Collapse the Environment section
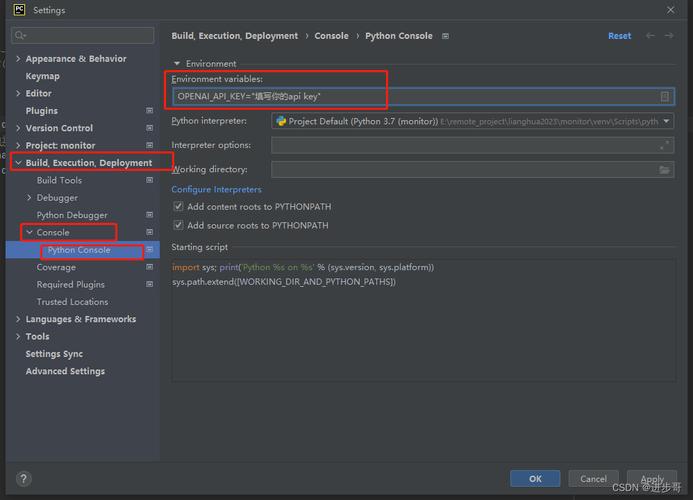Image resolution: width=693 pixels, height=500 pixels. 177,64
